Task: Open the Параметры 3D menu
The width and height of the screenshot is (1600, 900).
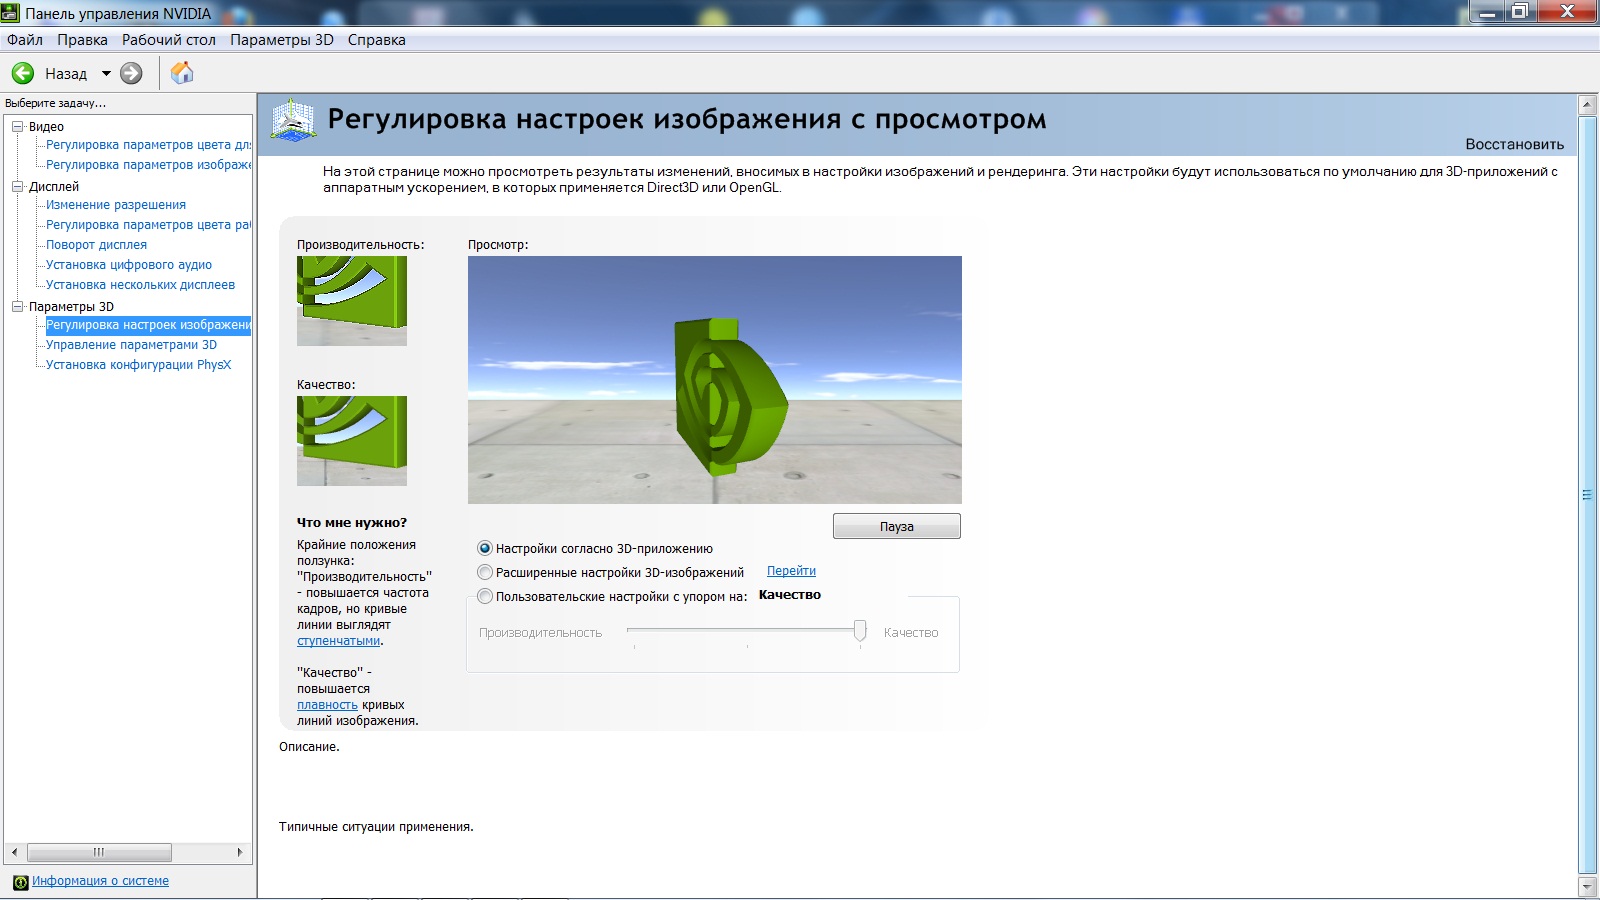Action: 282,40
